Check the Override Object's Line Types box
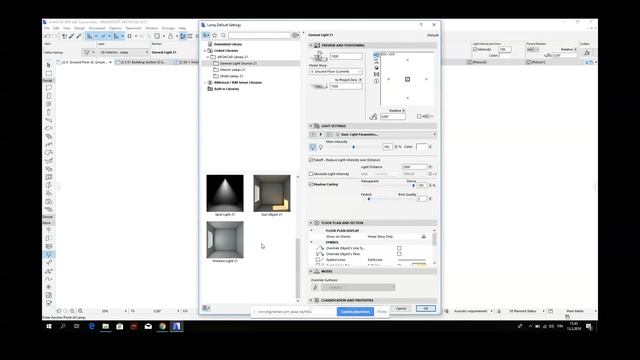The height and width of the screenshot is (360, 640). coord(399,248)
